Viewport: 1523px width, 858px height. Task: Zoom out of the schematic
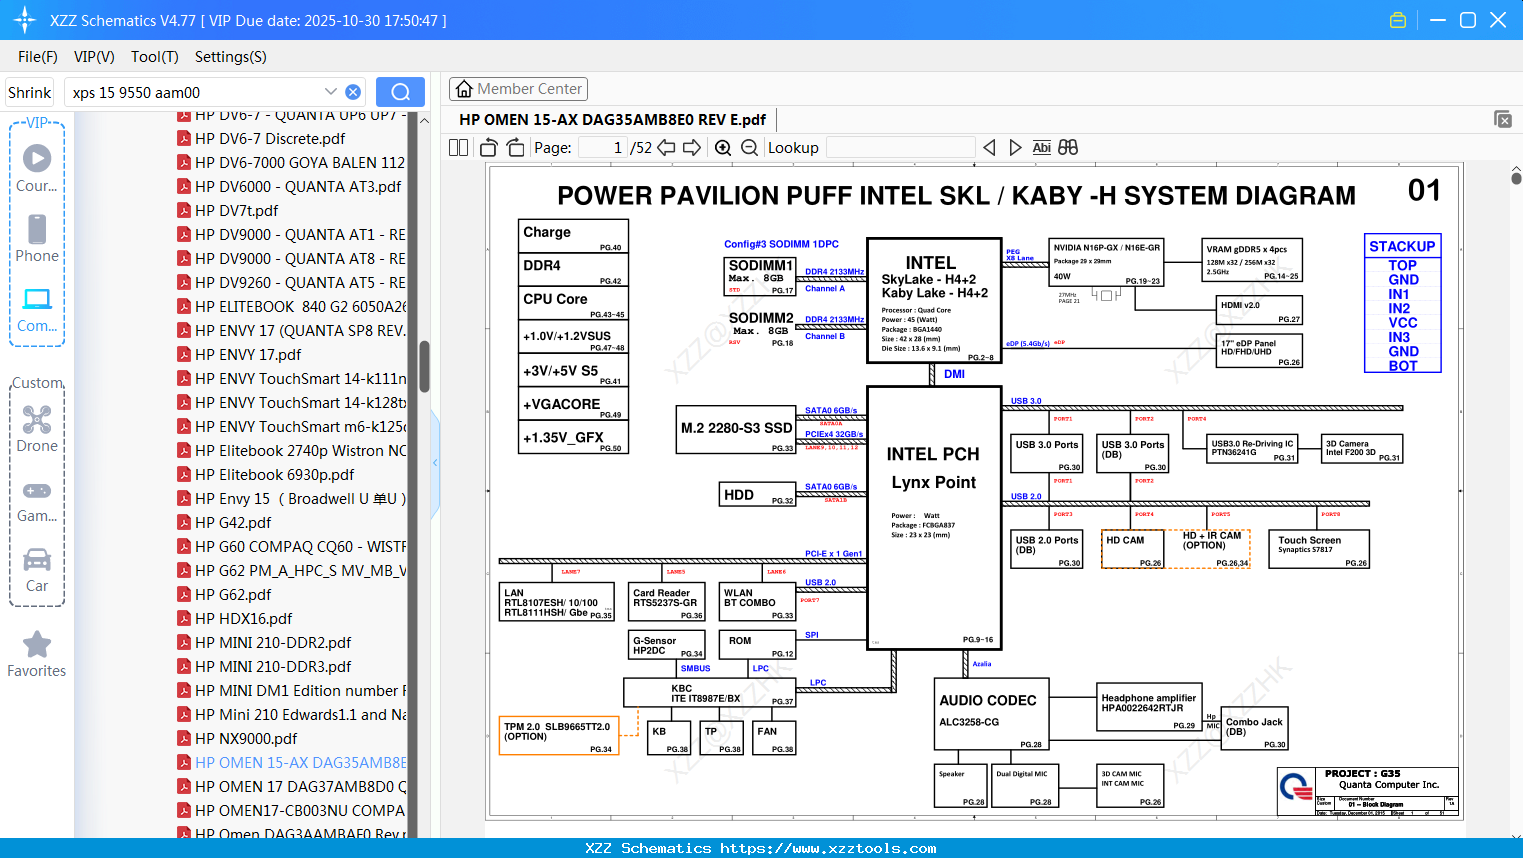click(749, 147)
